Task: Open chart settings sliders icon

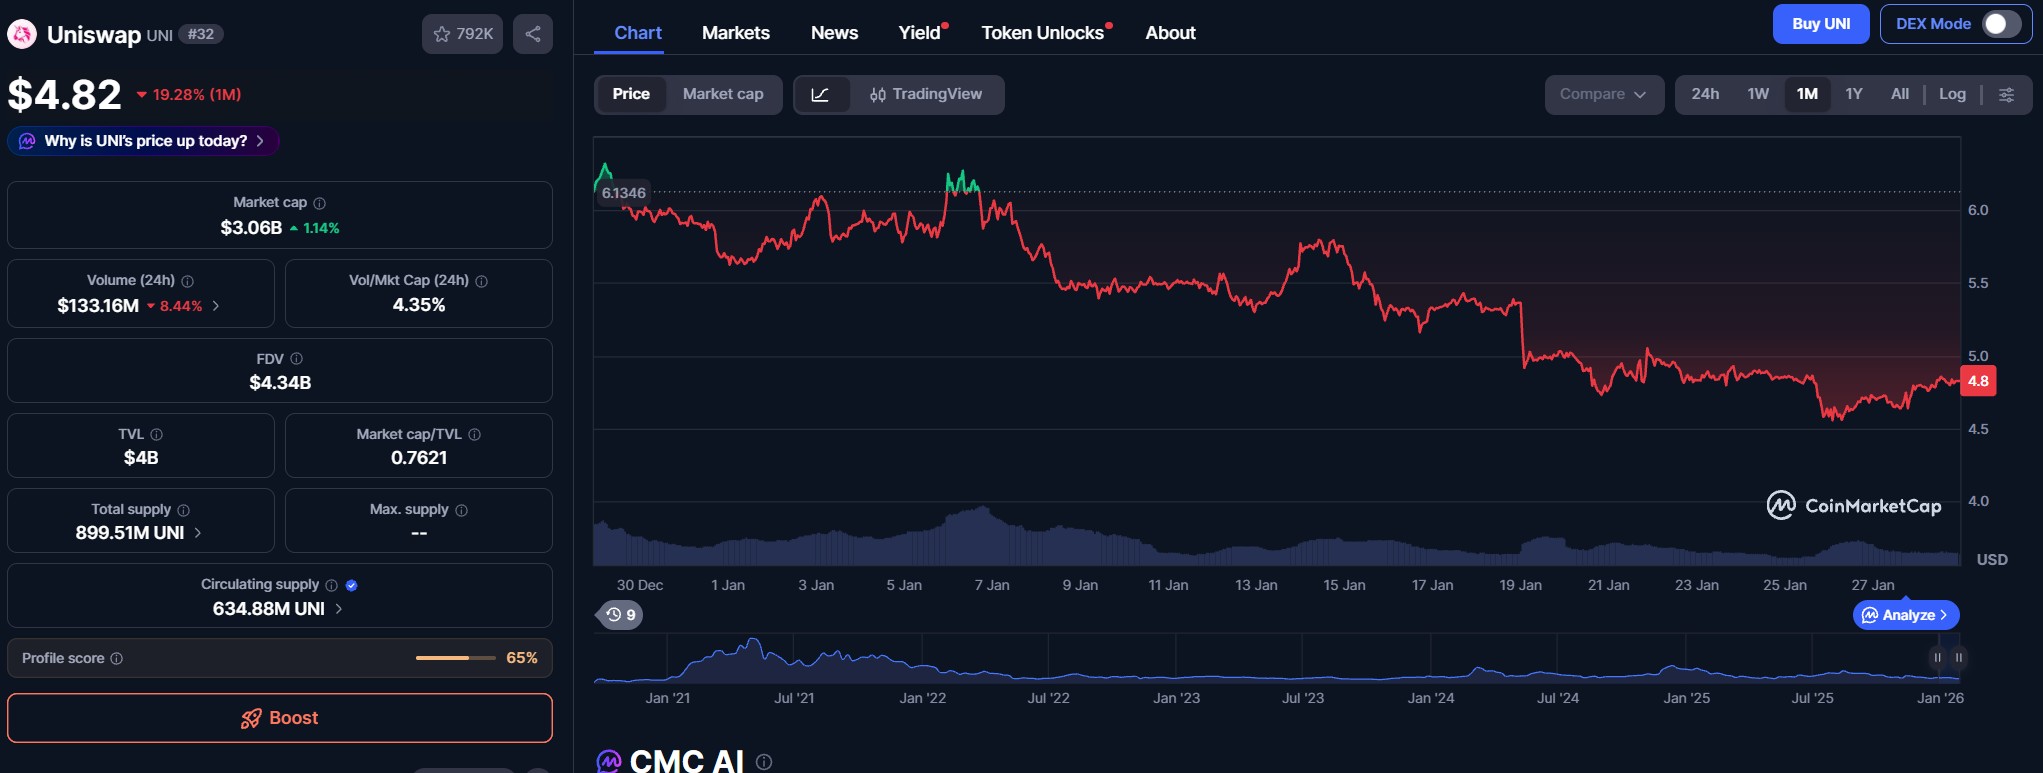Action: click(2006, 95)
